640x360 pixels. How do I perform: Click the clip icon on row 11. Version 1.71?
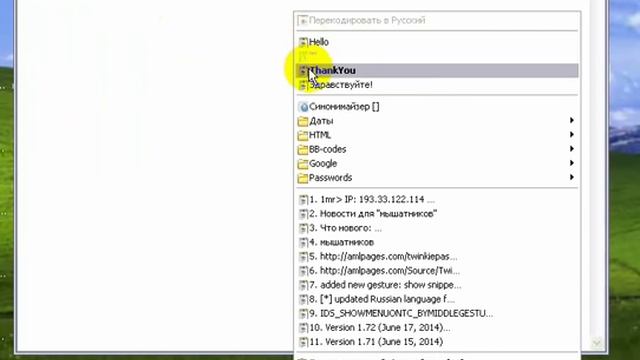pyautogui.click(x=303, y=342)
